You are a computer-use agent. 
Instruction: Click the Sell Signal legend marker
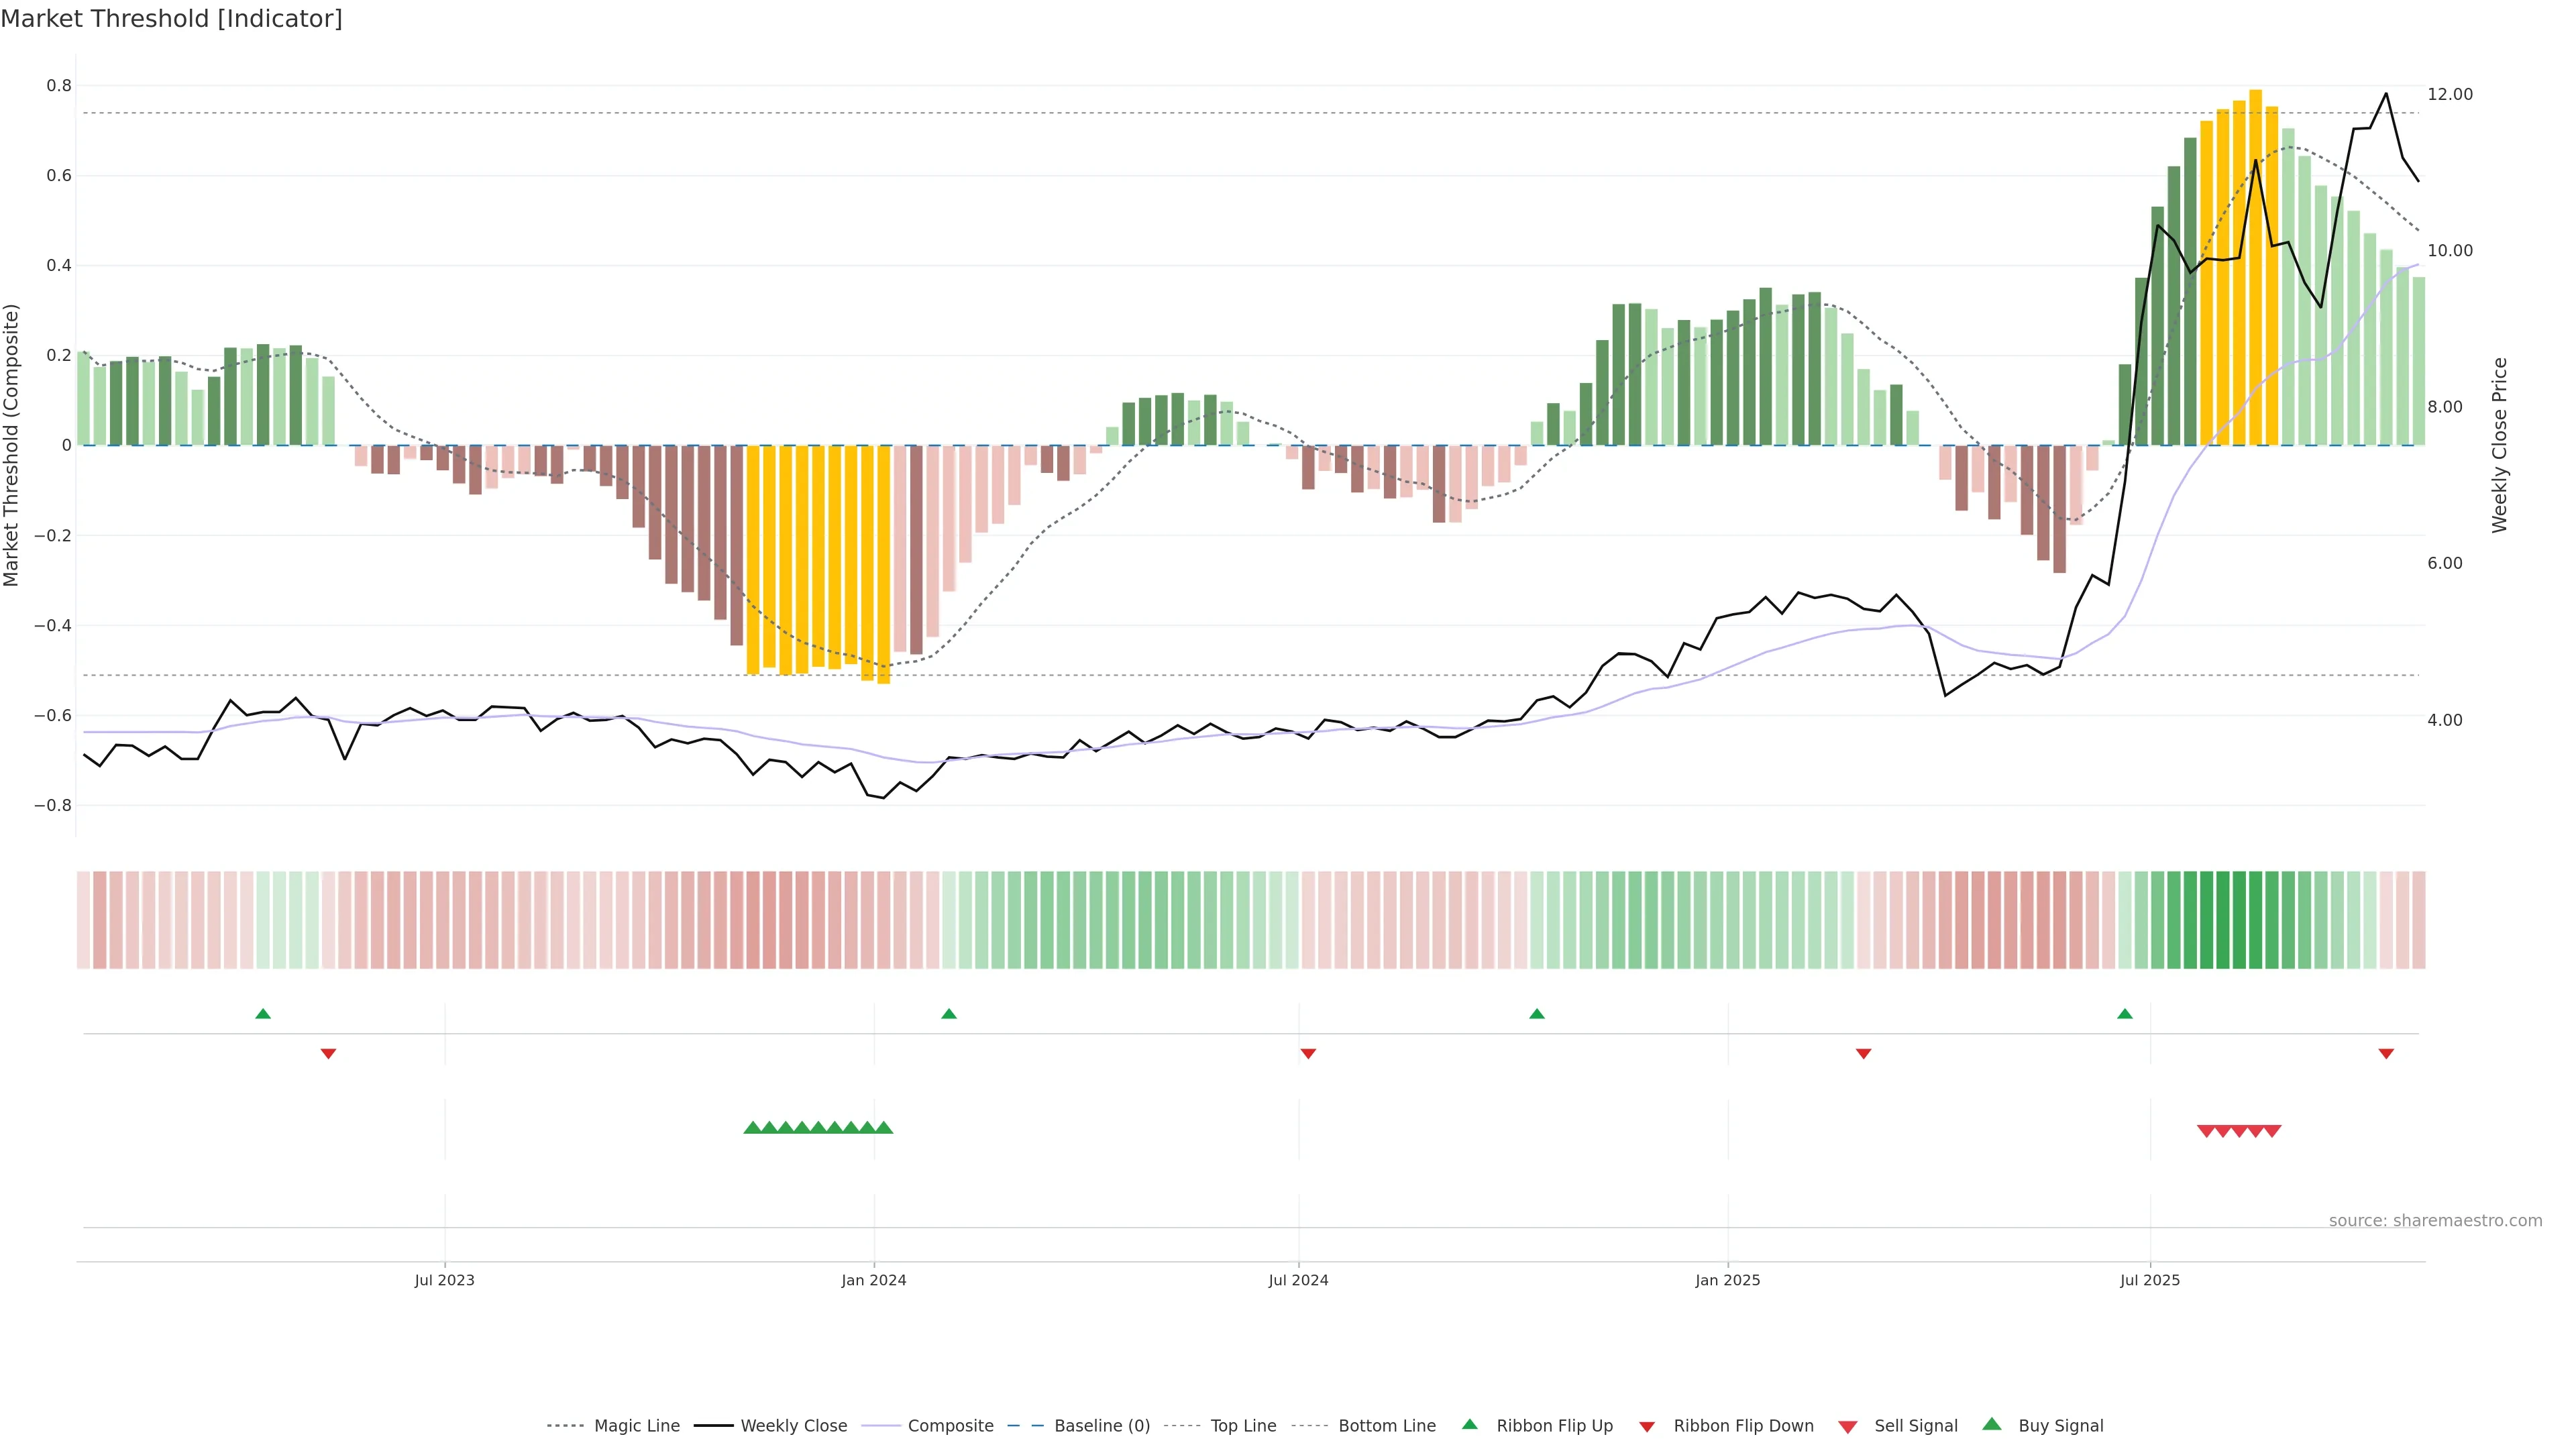tap(1847, 1427)
